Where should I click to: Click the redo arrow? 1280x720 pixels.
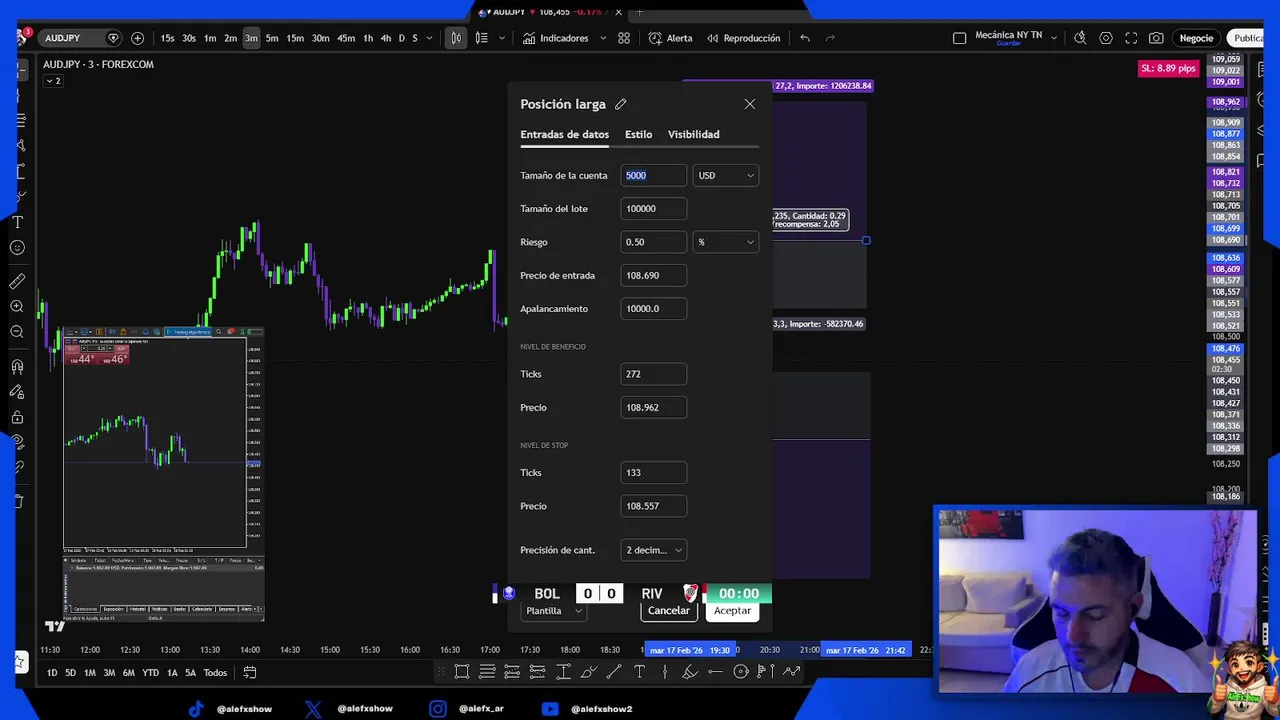(830, 38)
